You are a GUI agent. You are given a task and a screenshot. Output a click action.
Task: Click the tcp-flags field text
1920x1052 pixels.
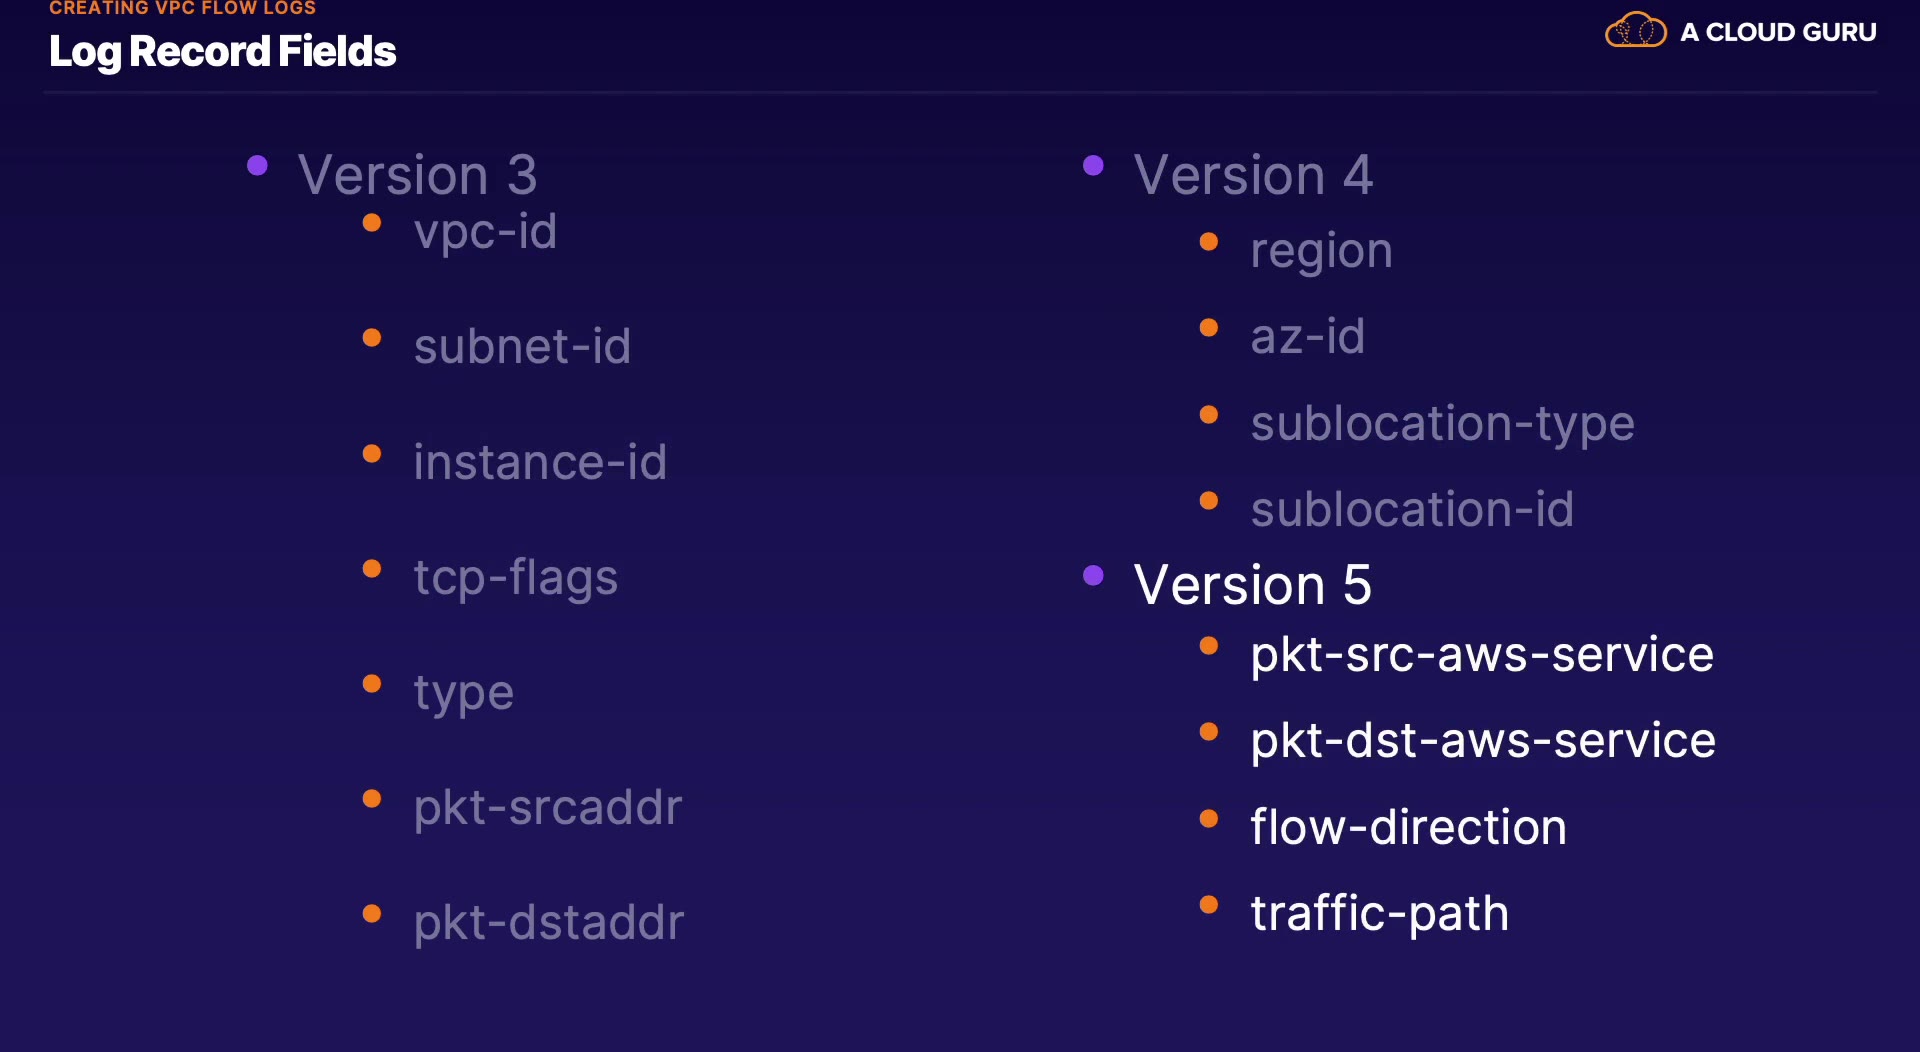pyautogui.click(x=516, y=577)
